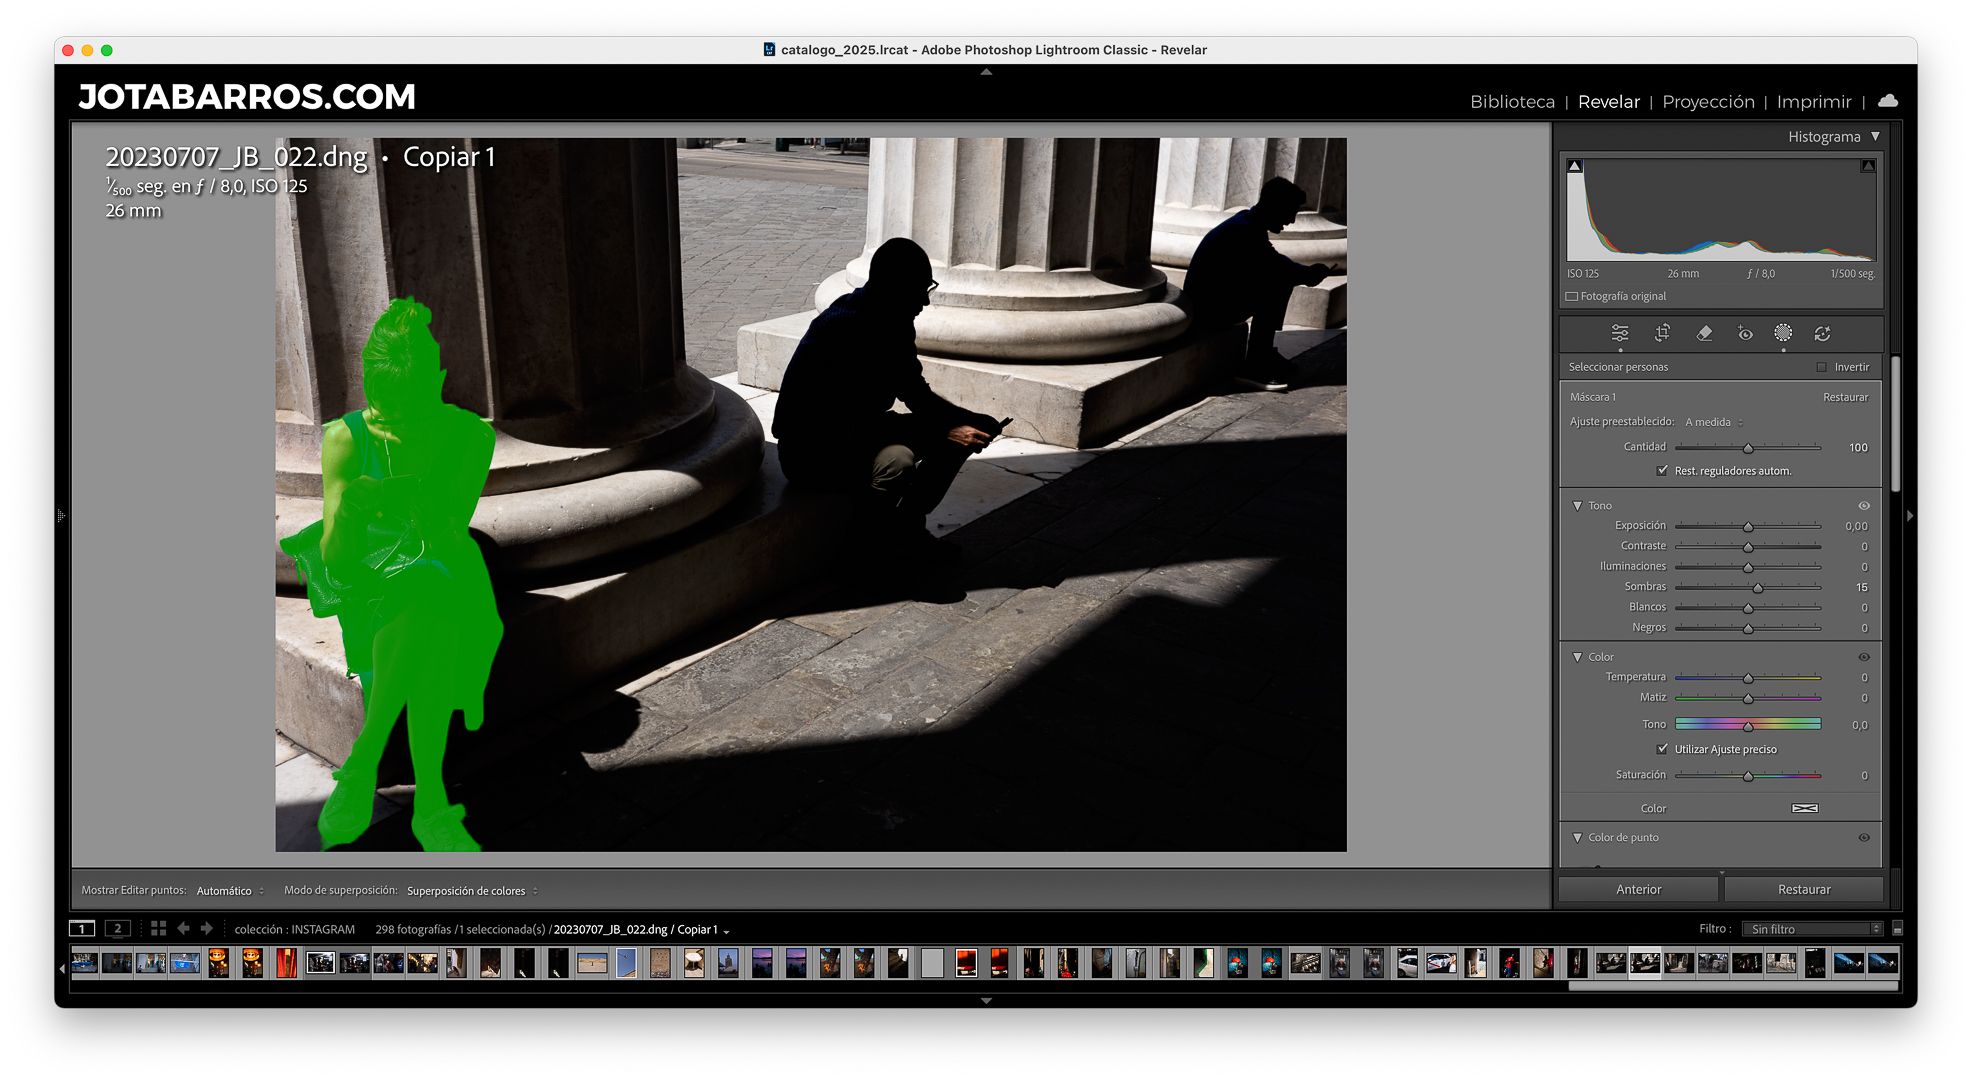The height and width of the screenshot is (1080, 1972).
Task: Click the Anterior button
Action: (1638, 889)
